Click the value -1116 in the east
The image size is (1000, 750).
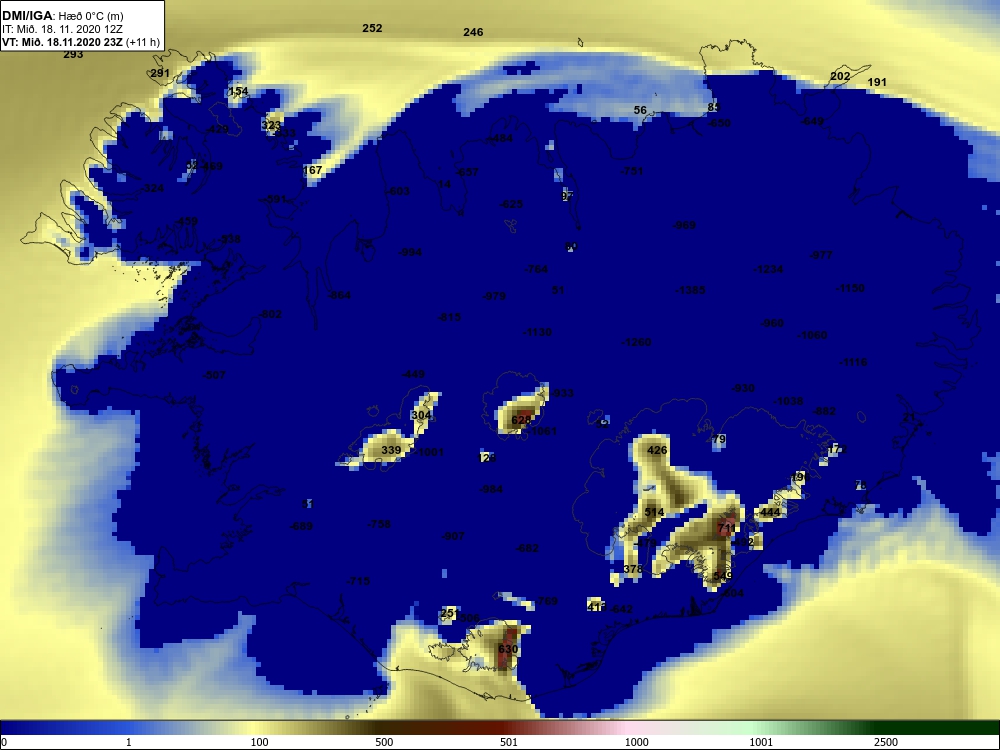pos(853,362)
